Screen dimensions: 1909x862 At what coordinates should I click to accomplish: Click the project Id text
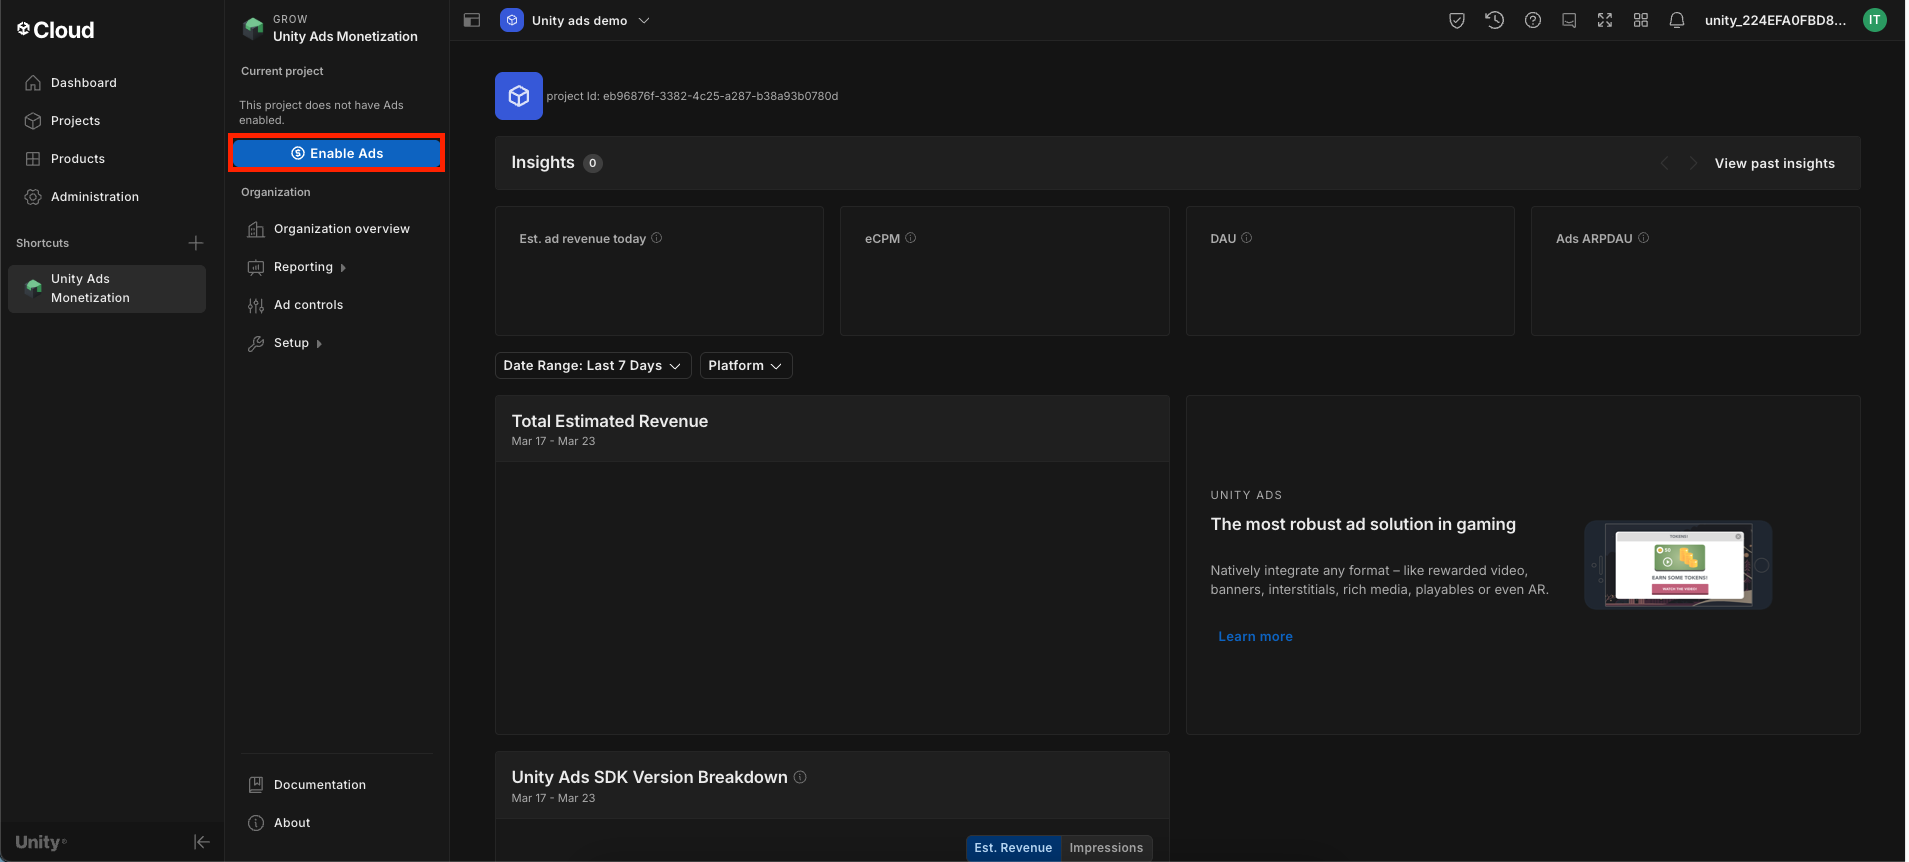[692, 96]
